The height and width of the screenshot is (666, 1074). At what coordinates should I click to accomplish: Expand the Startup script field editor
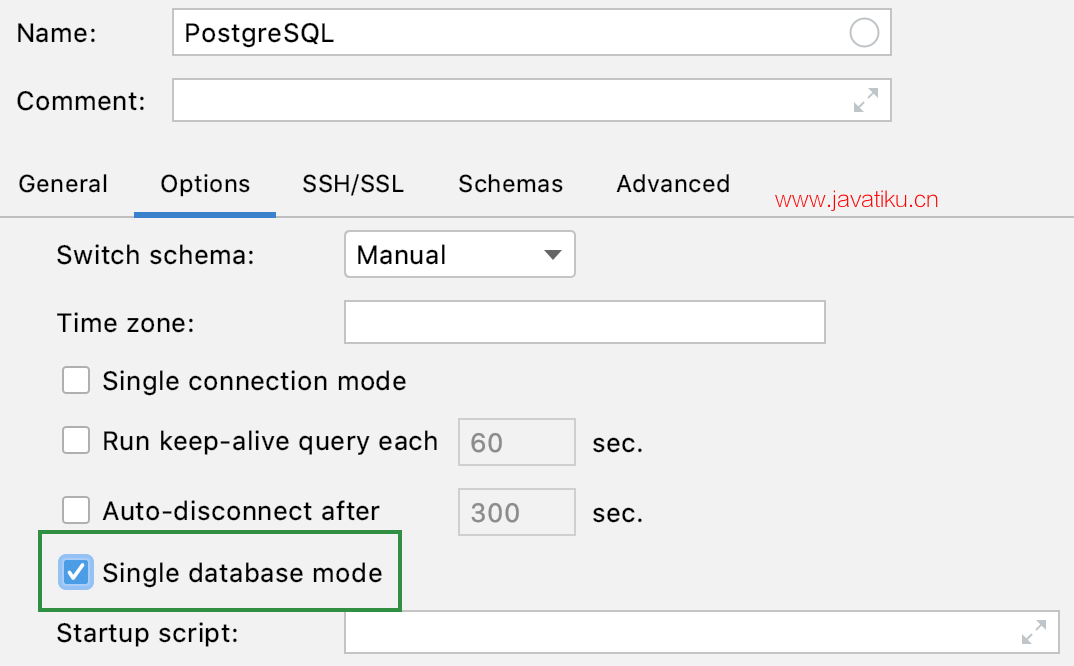[1033, 632]
